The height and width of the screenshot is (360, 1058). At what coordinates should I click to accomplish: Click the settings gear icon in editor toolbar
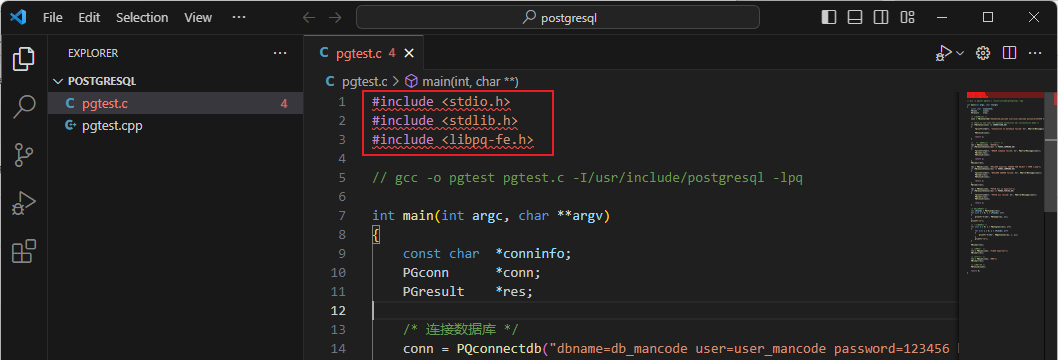pyautogui.click(x=983, y=53)
